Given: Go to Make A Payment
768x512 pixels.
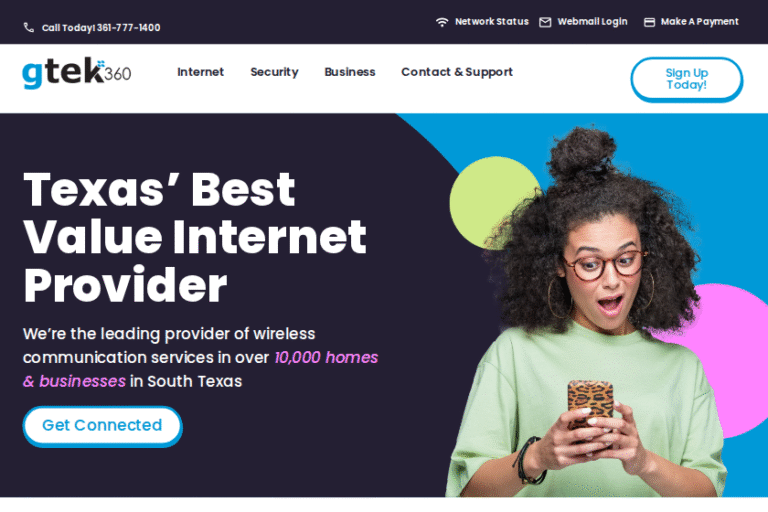Looking at the screenshot, I should [699, 22].
